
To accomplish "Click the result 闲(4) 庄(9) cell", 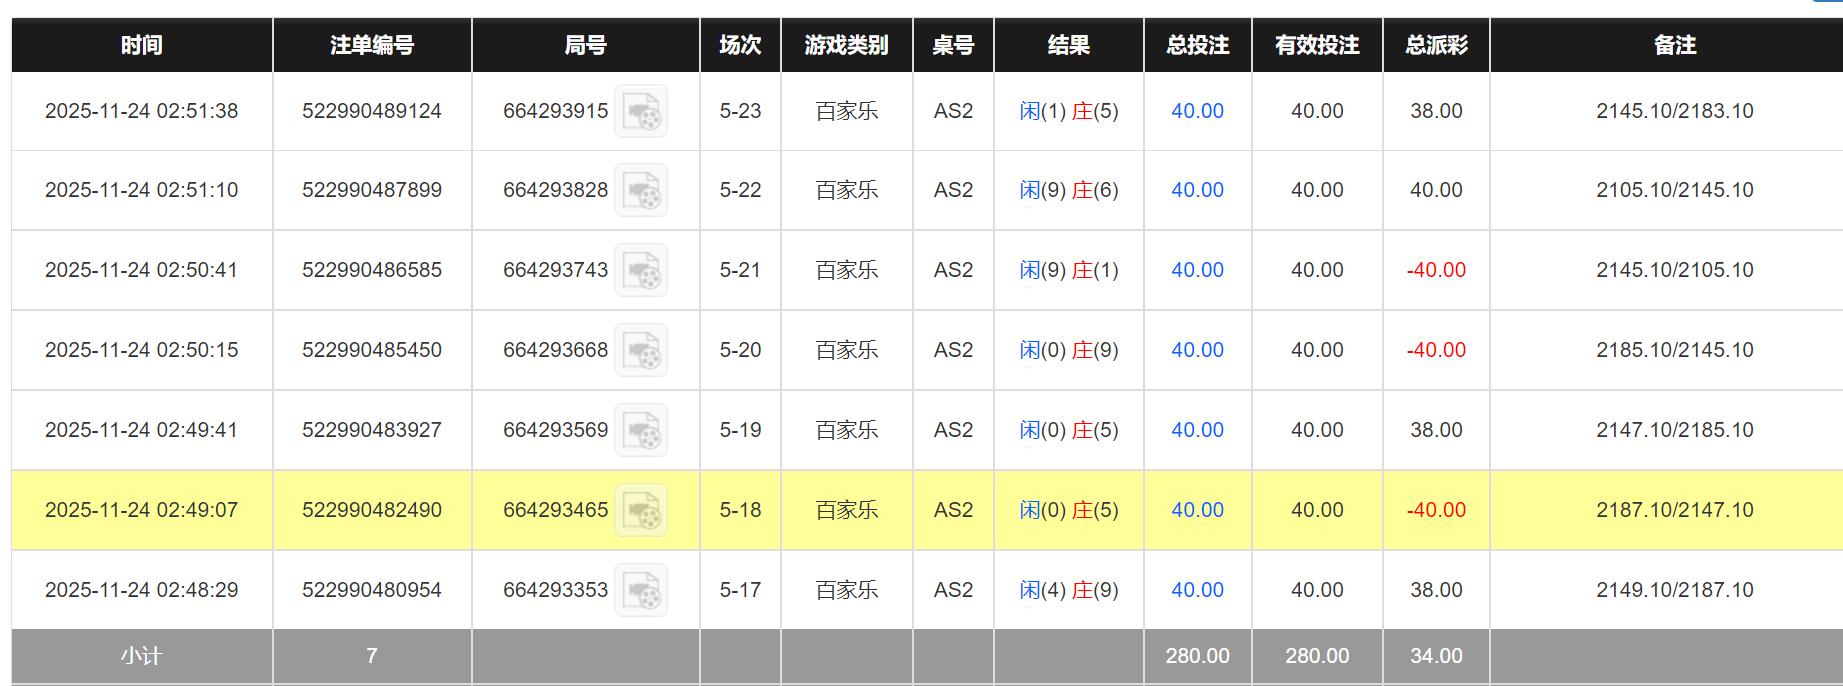I will 1069,590.
